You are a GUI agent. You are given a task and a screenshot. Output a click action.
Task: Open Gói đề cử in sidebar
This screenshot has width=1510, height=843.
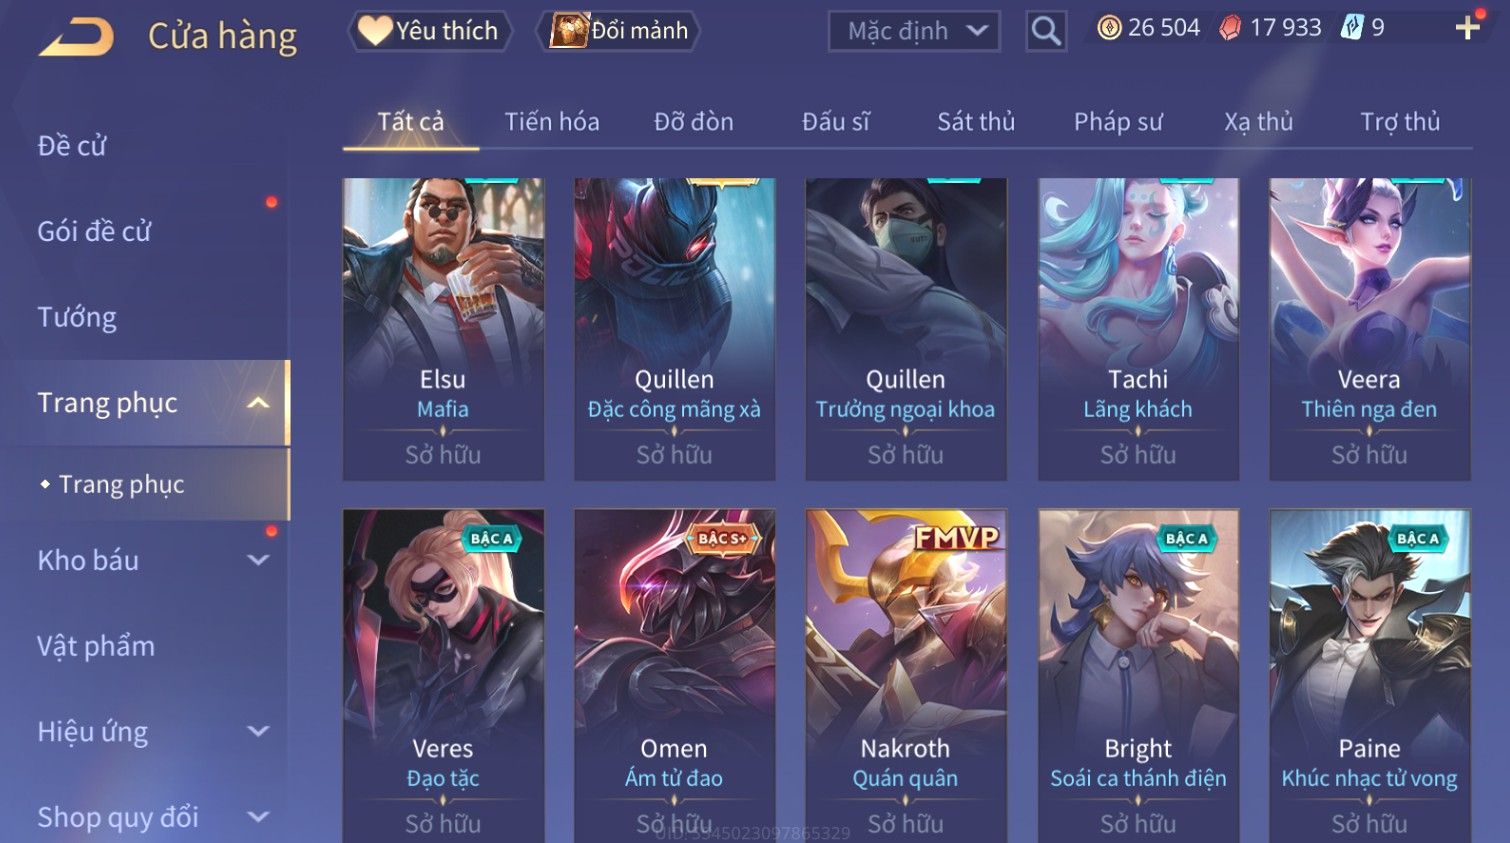point(94,232)
